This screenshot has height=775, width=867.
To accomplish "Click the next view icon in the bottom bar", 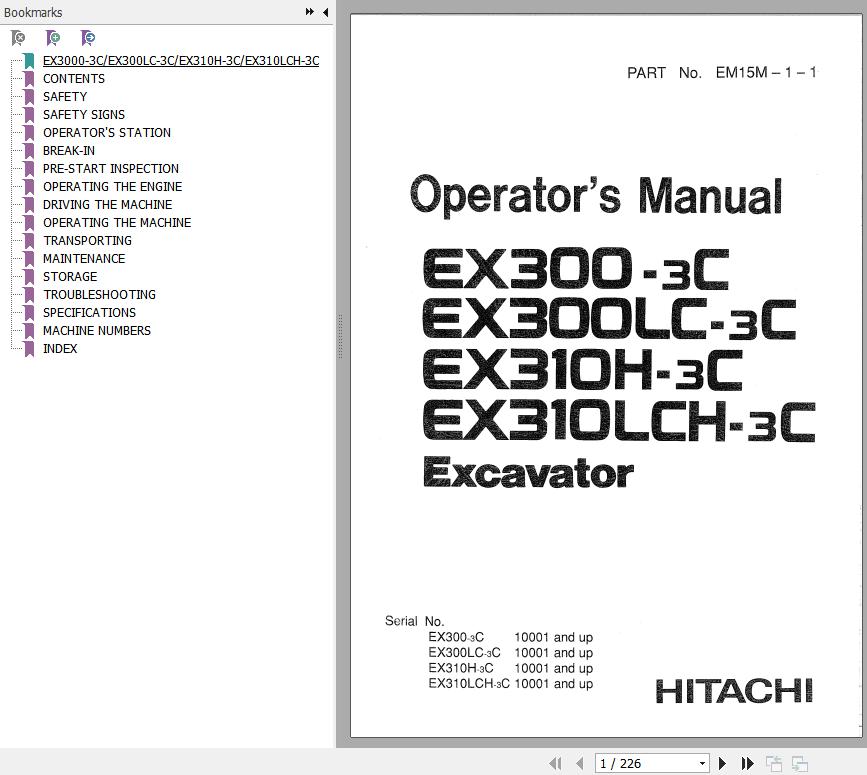I will (800, 763).
